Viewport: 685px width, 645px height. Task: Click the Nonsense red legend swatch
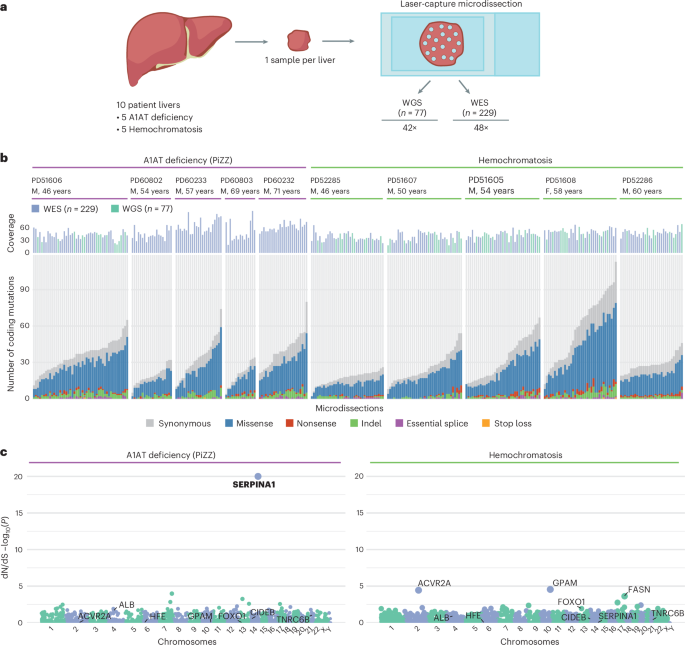click(x=289, y=423)
